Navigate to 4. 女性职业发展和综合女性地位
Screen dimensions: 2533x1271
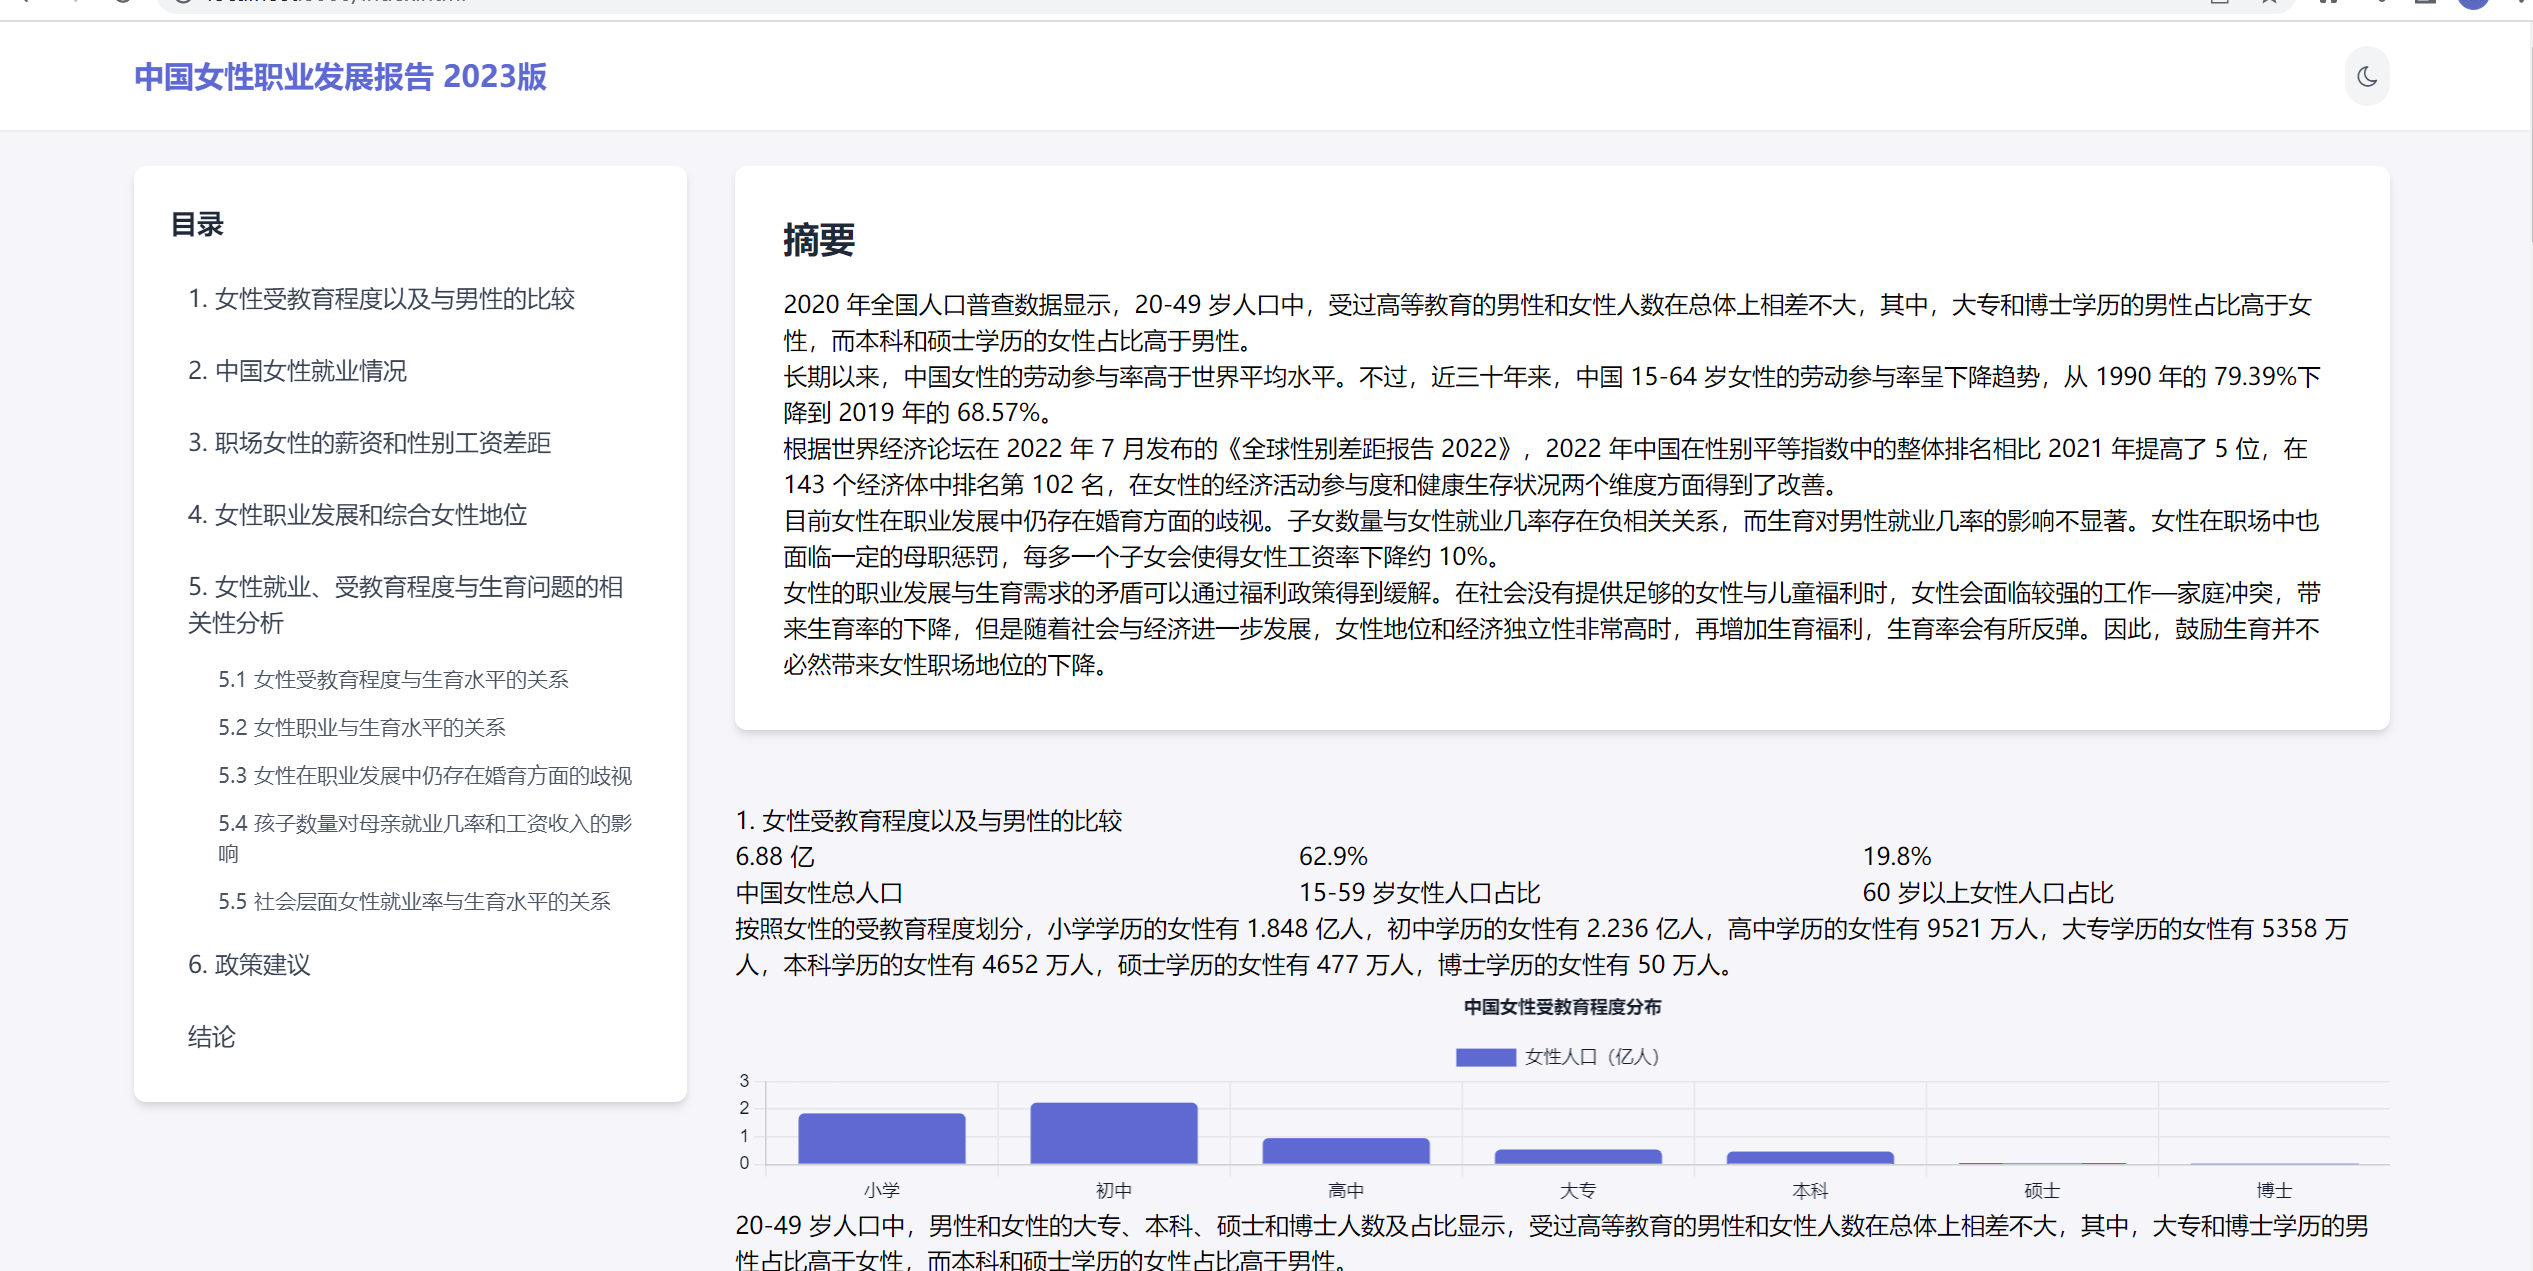click(x=357, y=515)
